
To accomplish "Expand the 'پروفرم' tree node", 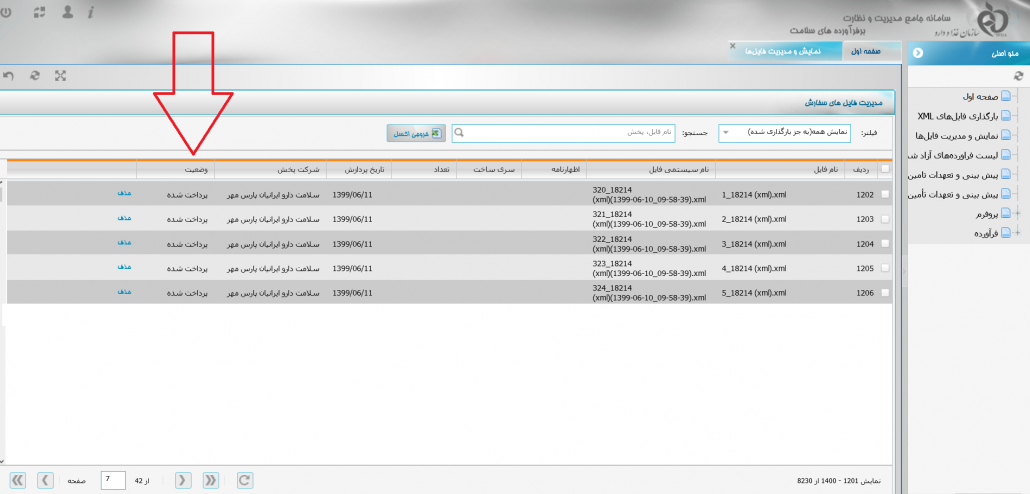I will coord(1018,214).
